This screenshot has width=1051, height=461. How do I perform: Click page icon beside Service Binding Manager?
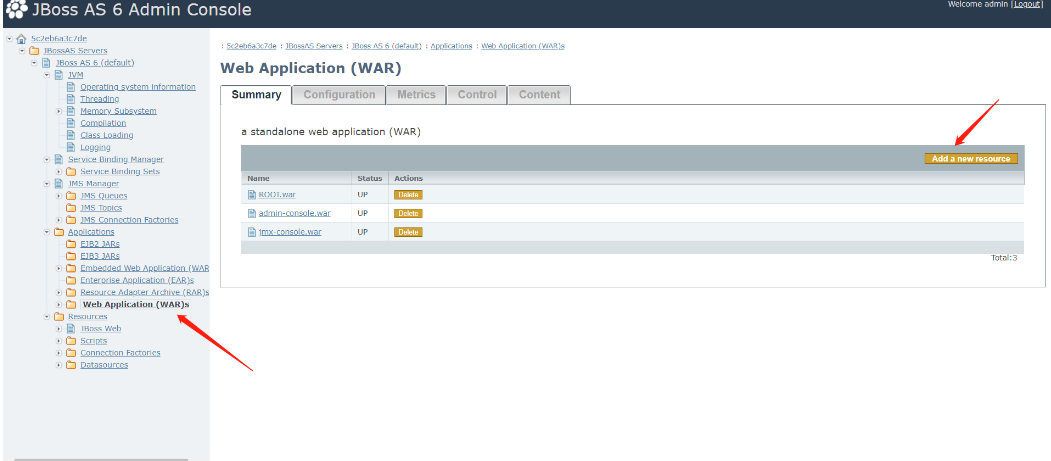pos(58,159)
